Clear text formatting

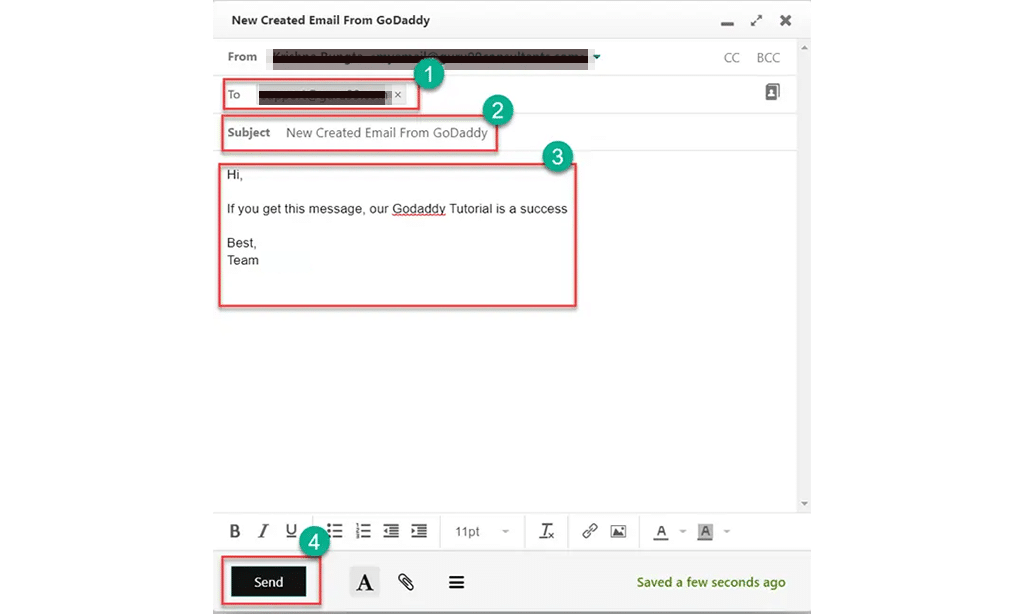pyautogui.click(x=547, y=531)
